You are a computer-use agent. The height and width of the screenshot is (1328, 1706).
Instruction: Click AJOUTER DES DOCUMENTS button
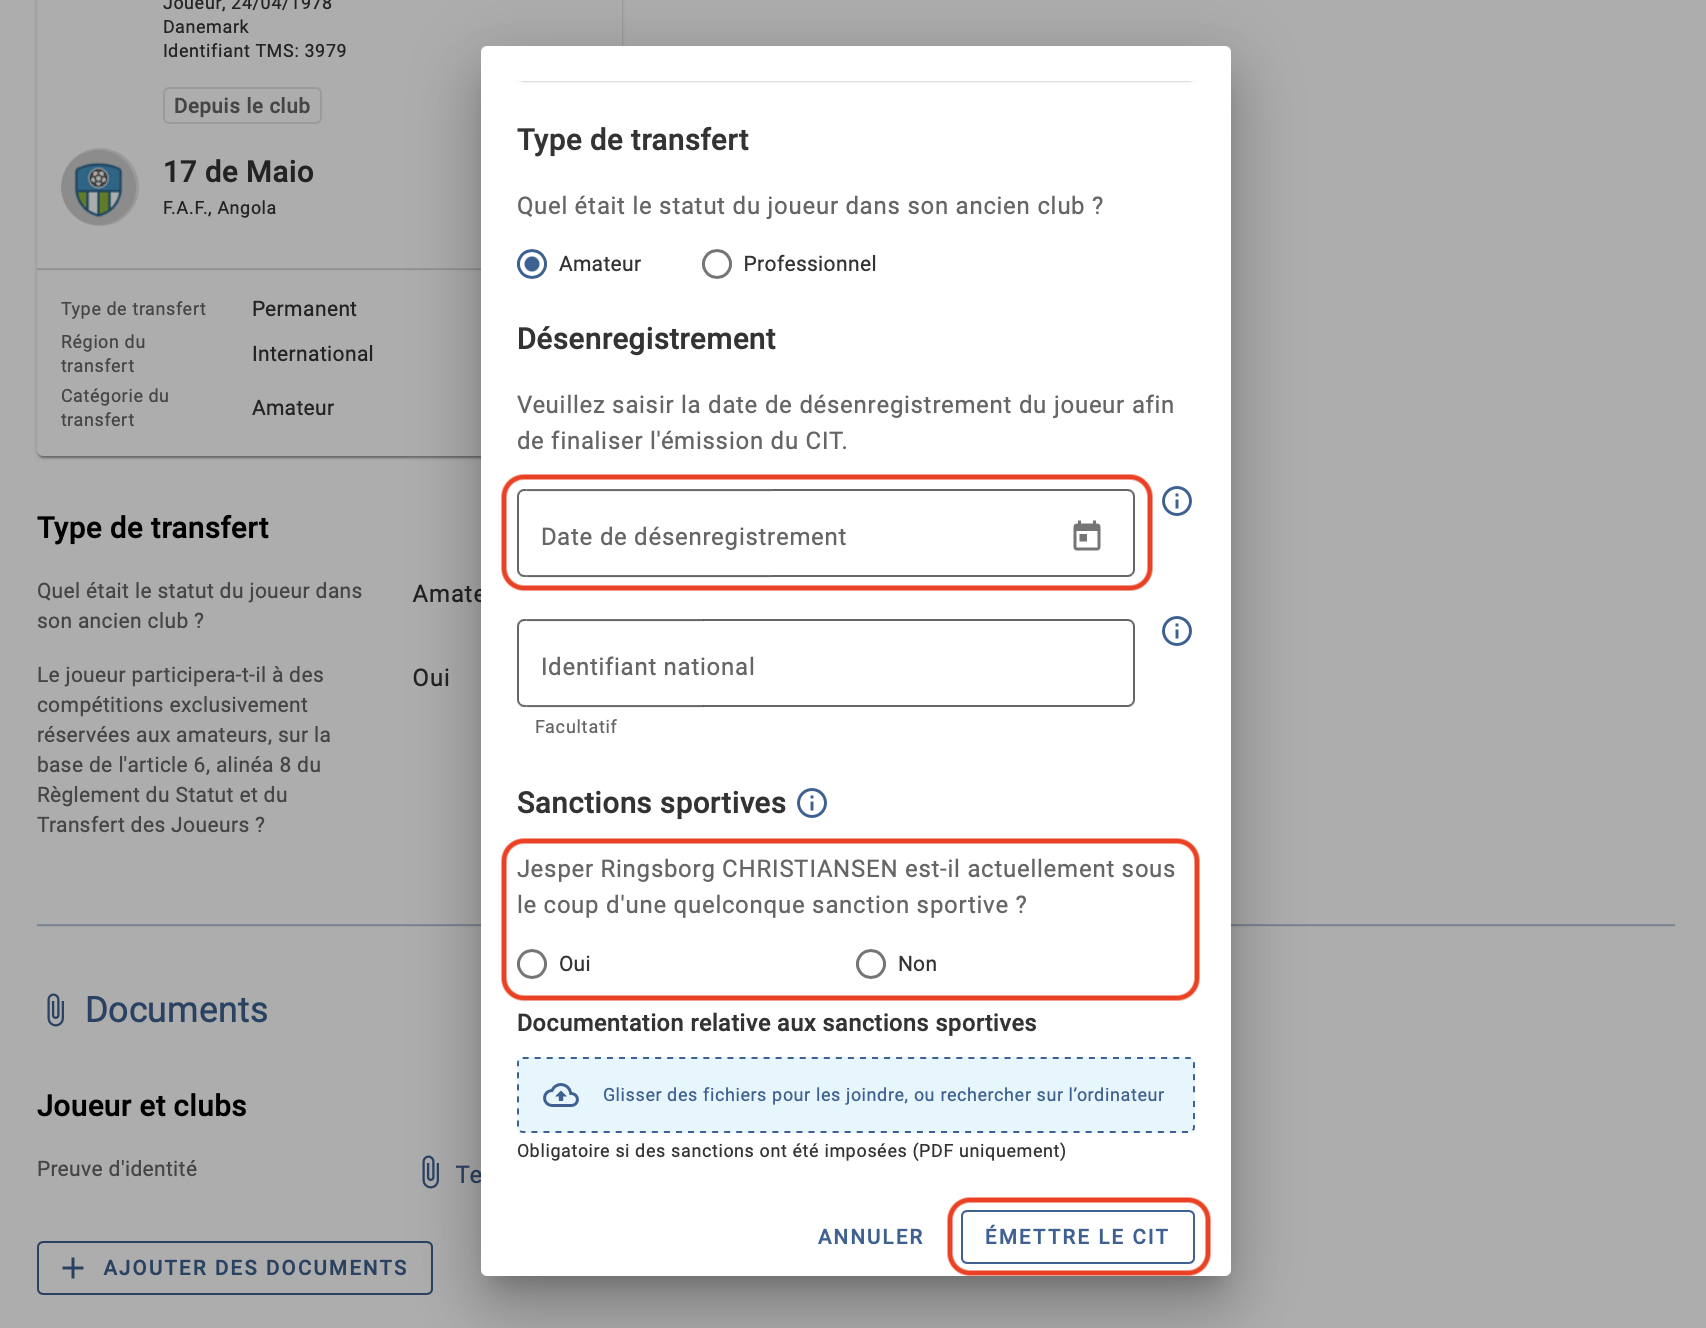tap(235, 1268)
